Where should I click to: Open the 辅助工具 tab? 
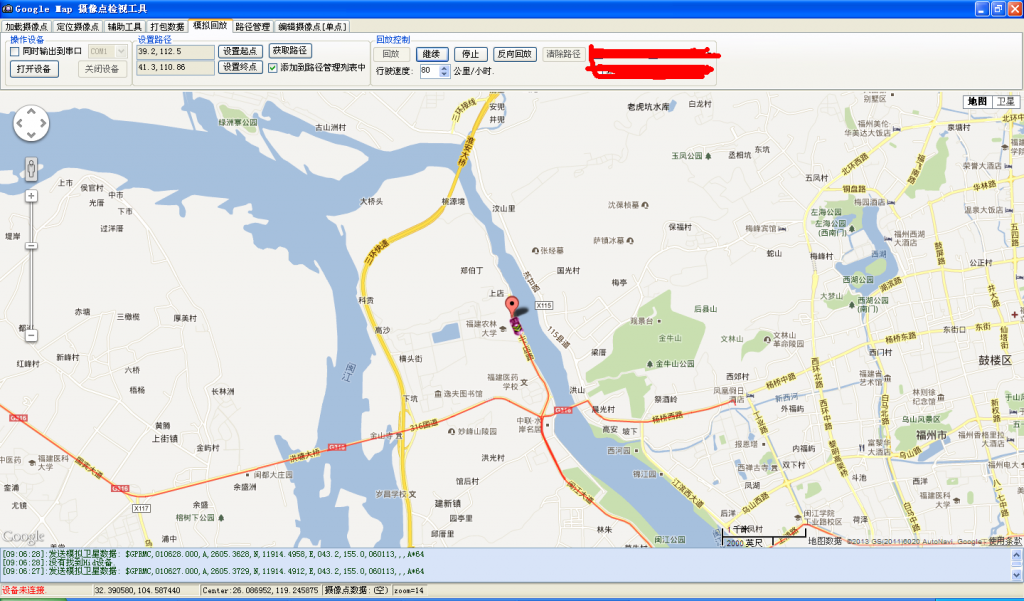click(x=124, y=26)
